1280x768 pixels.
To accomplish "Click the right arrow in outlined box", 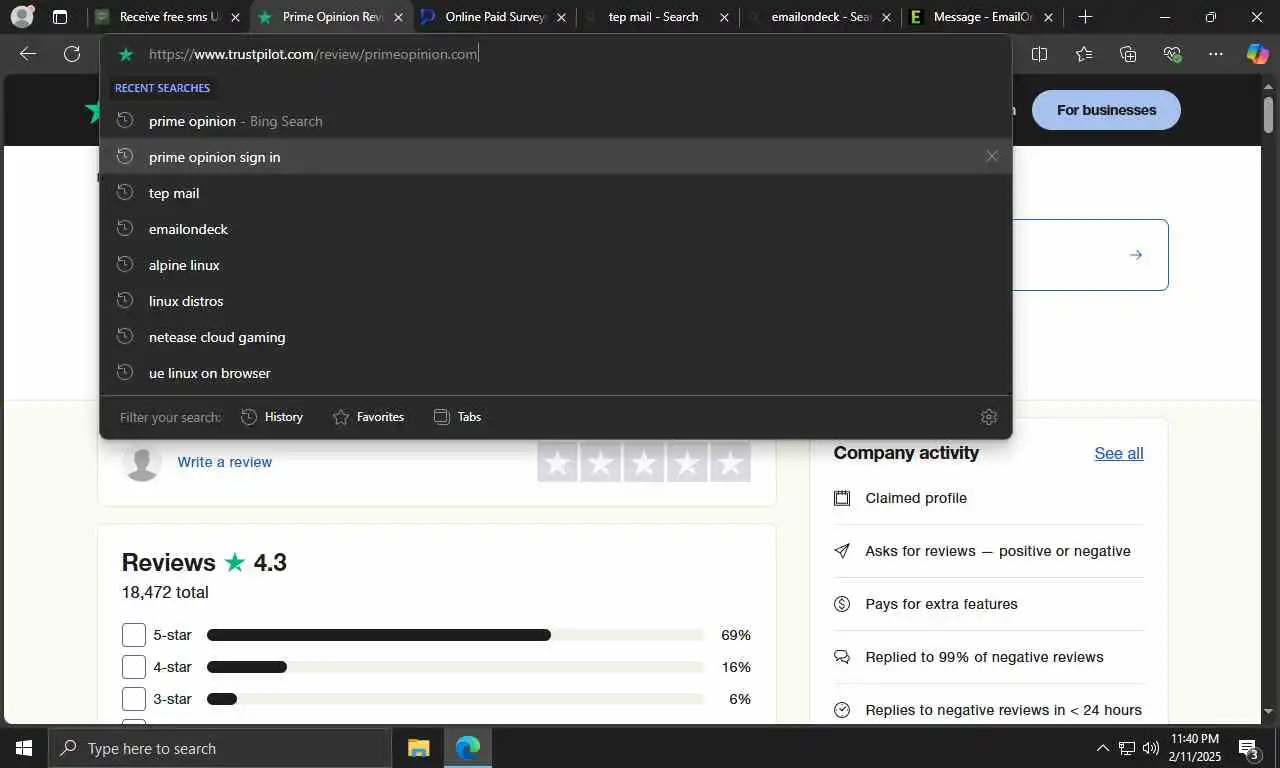I will pos(1136,255).
